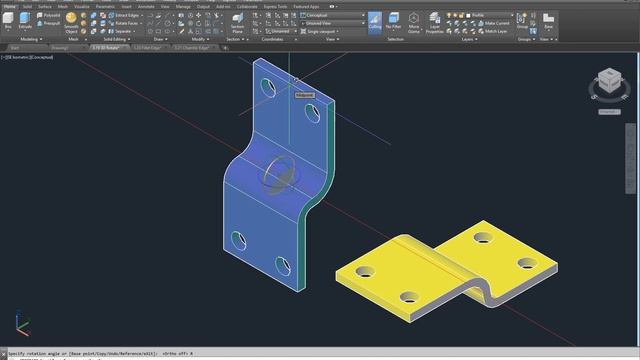This screenshot has height=360, width=640.
Task: Open the Single viewport dropdown
Action: pos(320,31)
